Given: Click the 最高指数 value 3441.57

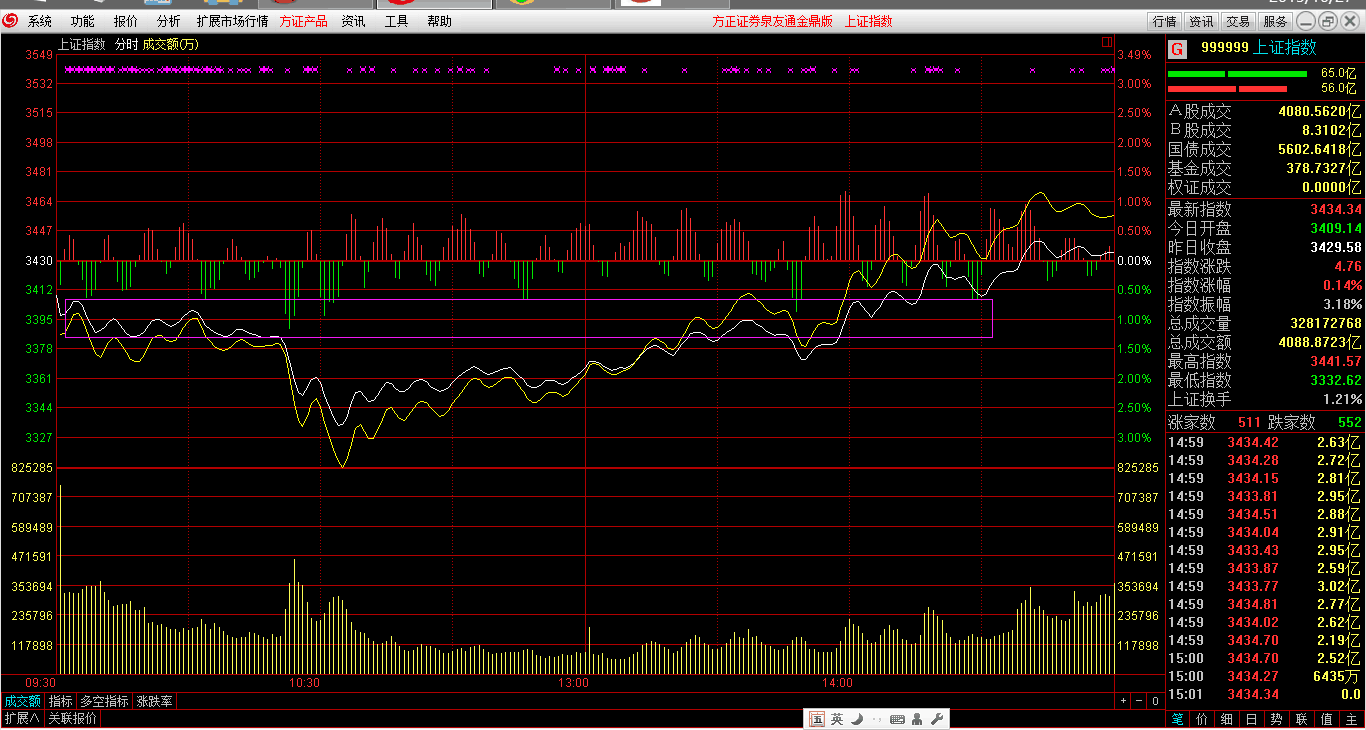Looking at the screenshot, I should tap(1336, 361).
